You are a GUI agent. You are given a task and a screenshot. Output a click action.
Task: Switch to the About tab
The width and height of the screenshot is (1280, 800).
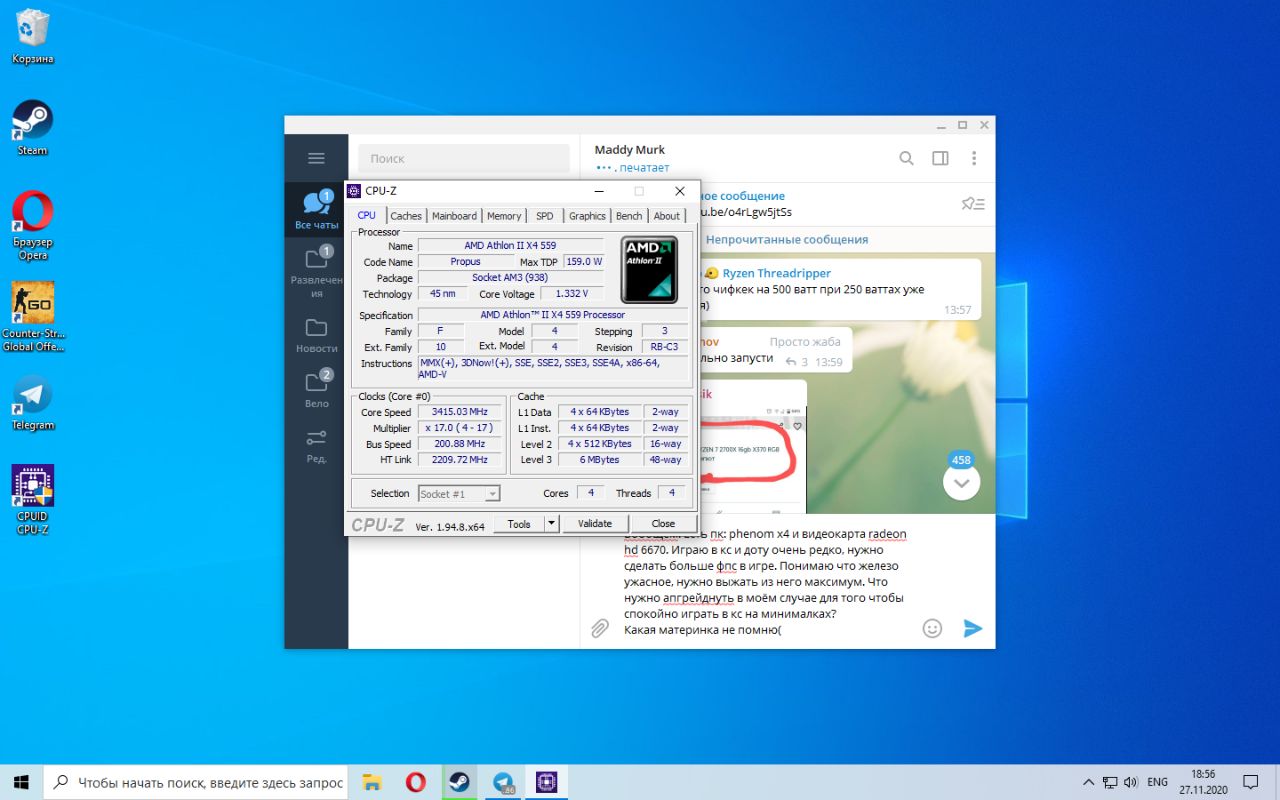click(x=667, y=216)
